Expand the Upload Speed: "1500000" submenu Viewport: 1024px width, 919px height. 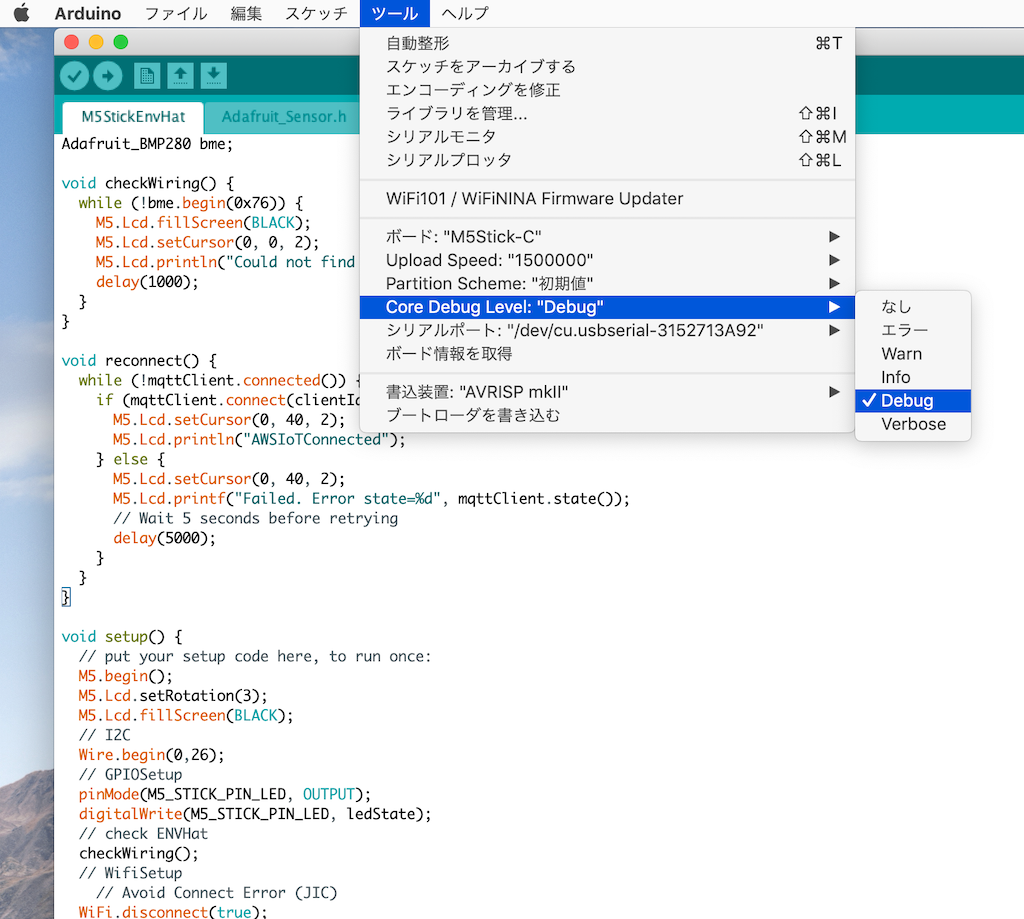click(607, 260)
